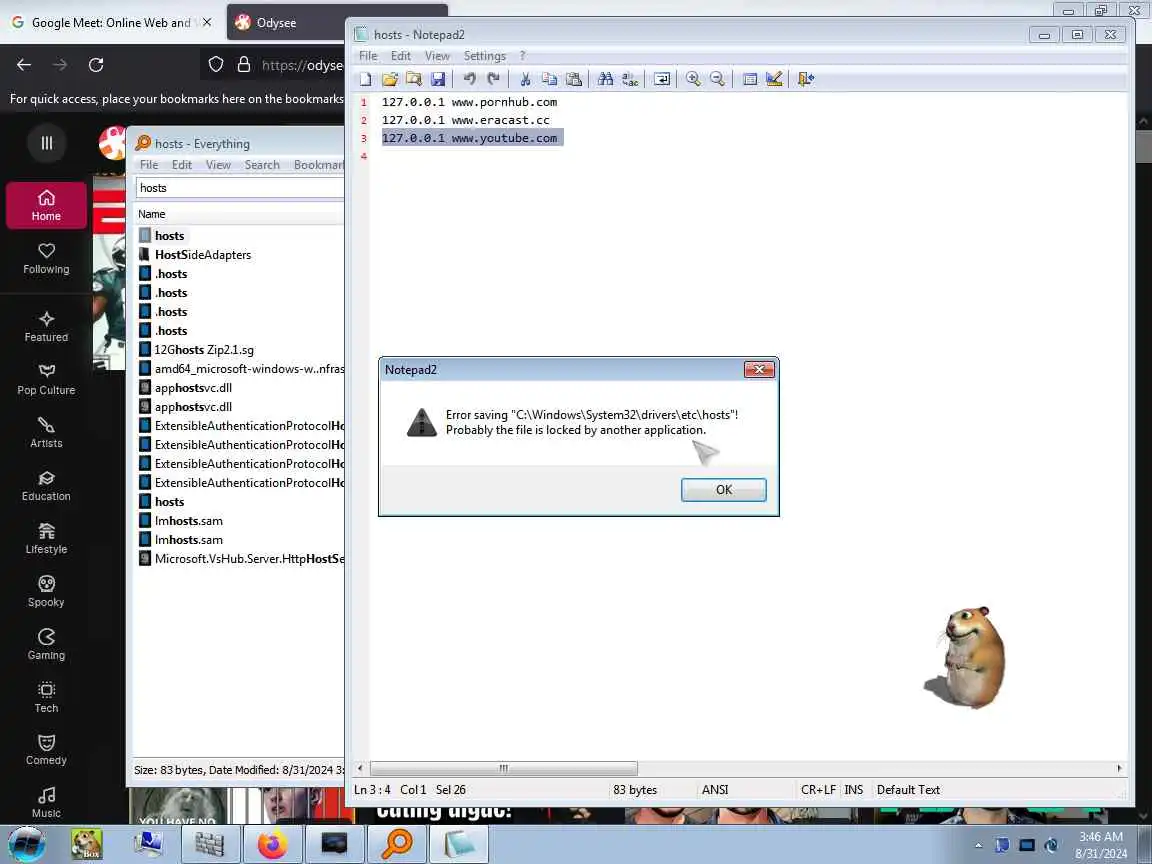The width and height of the screenshot is (1152, 864).
Task: Click the Find binoculars icon in Notepad2
Action: click(x=605, y=79)
